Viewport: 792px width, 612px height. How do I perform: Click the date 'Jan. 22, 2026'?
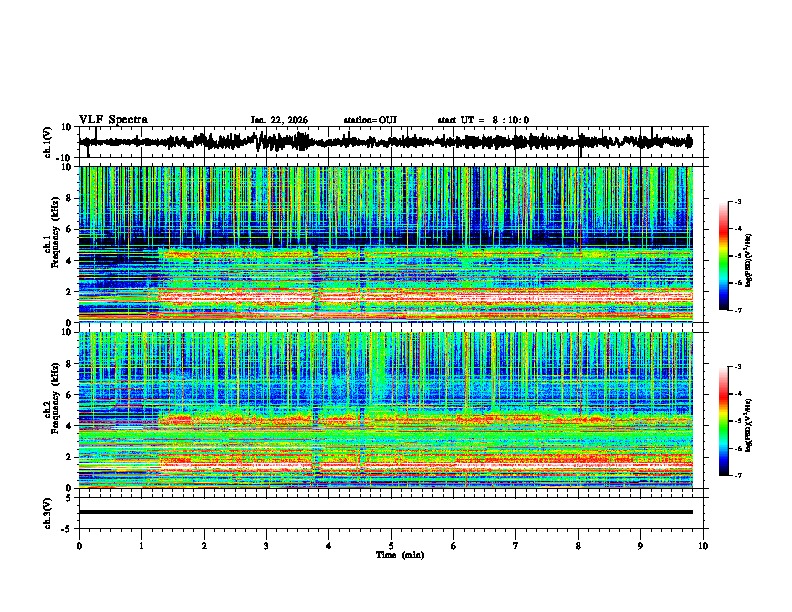pyautogui.click(x=279, y=120)
